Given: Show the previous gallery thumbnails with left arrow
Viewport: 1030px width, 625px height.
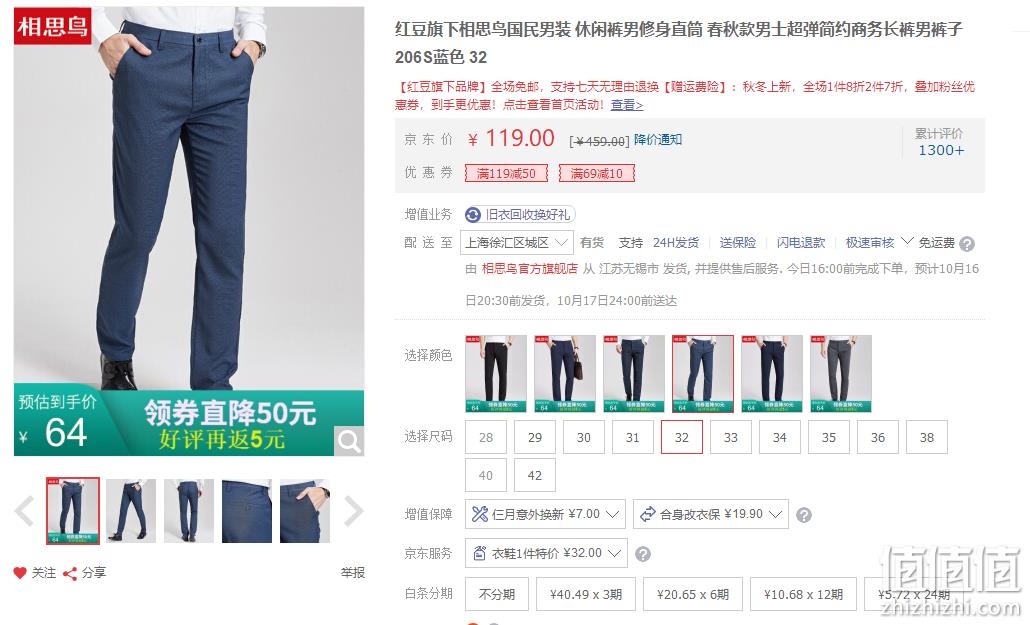Looking at the screenshot, I should 25,511.
